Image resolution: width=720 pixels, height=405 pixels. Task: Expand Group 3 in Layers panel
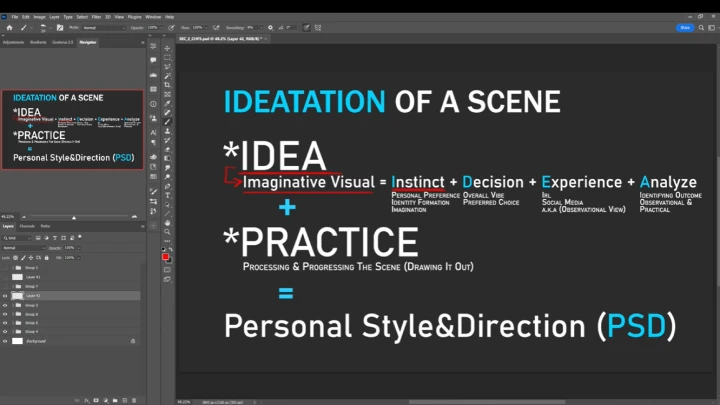click(13, 305)
